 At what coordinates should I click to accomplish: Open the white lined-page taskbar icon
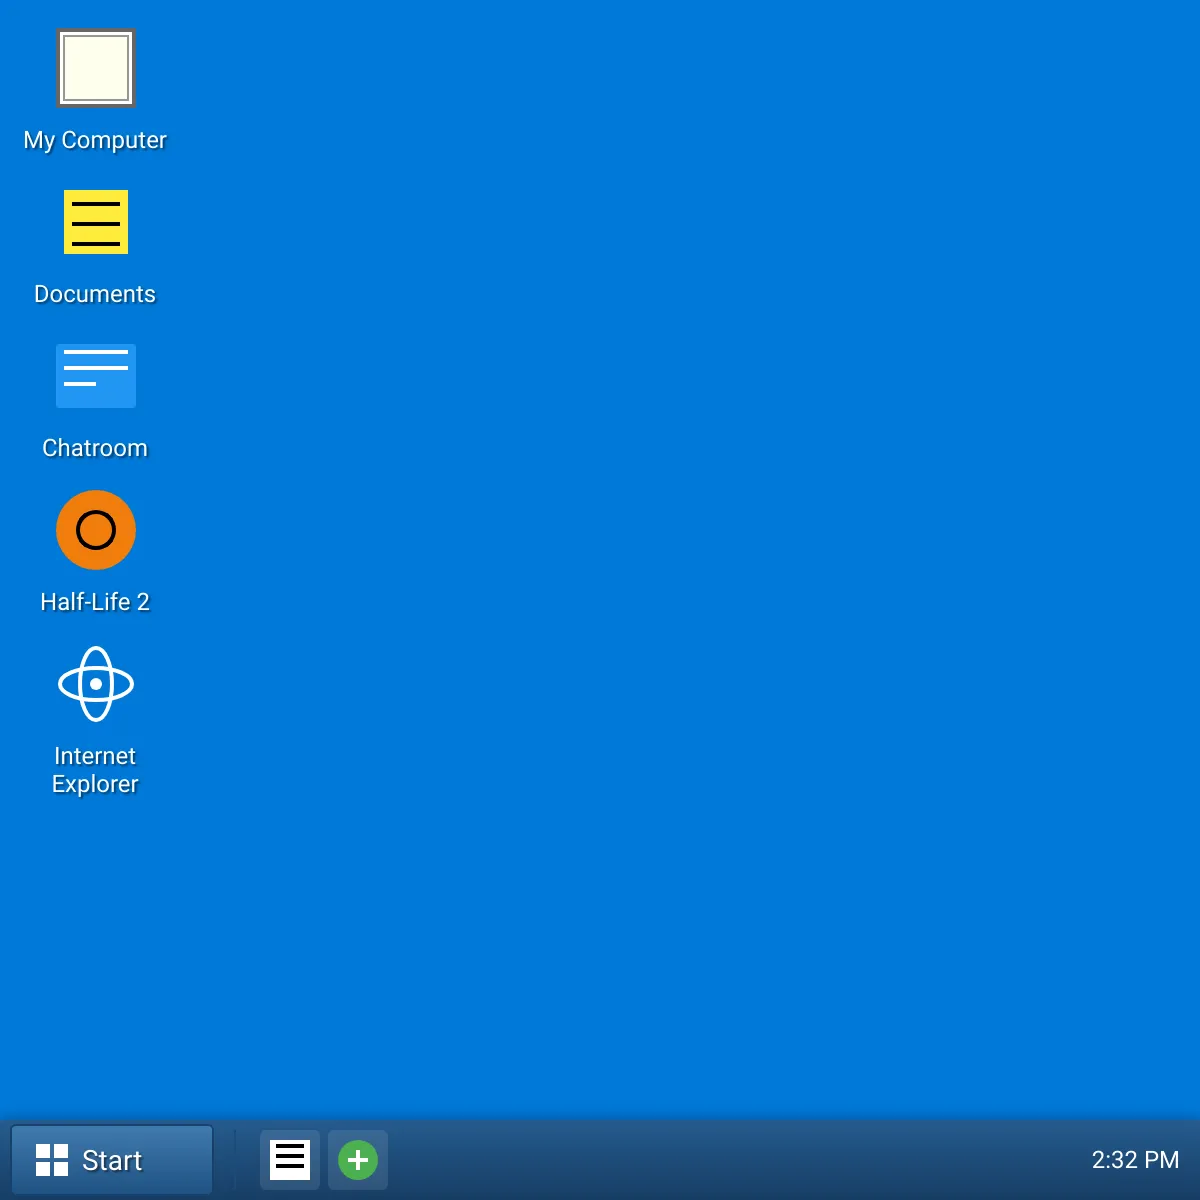[x=290, y=1160]
